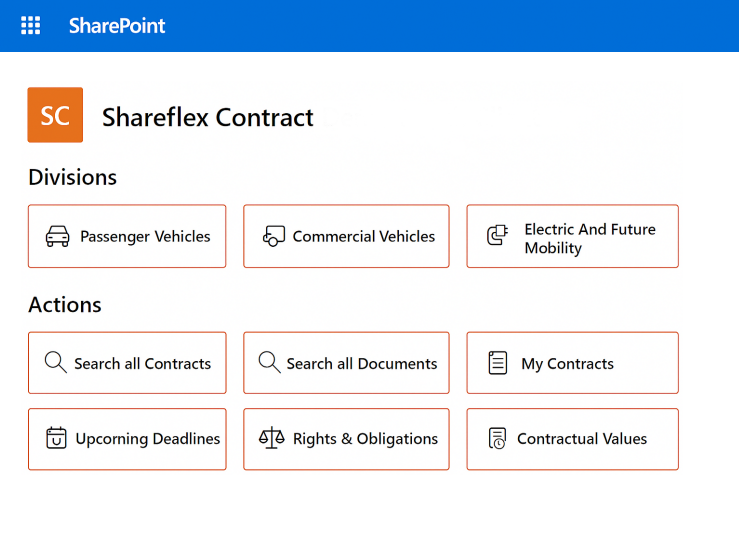Open the Search all Documents action
The width and height of the screenshot is (740, 540).
[x=346, y=363]
